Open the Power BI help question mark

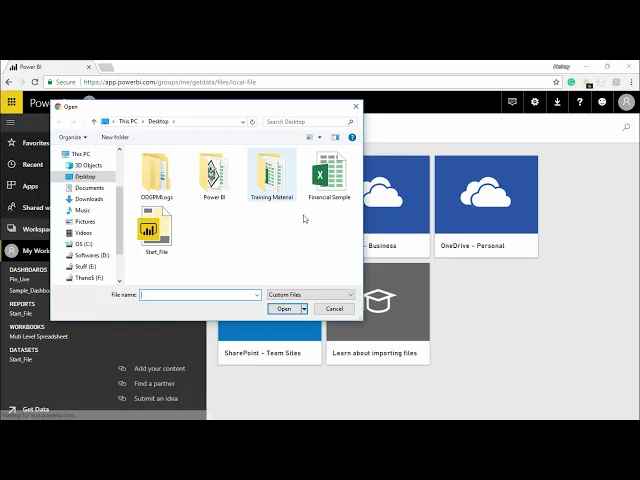pos(580,102)
